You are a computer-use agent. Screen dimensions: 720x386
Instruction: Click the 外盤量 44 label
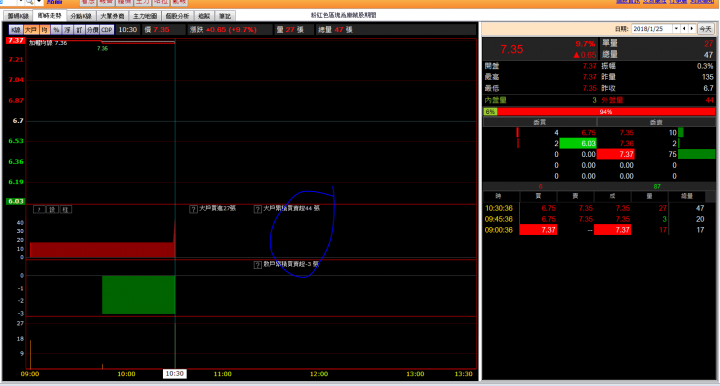(657, 100)
